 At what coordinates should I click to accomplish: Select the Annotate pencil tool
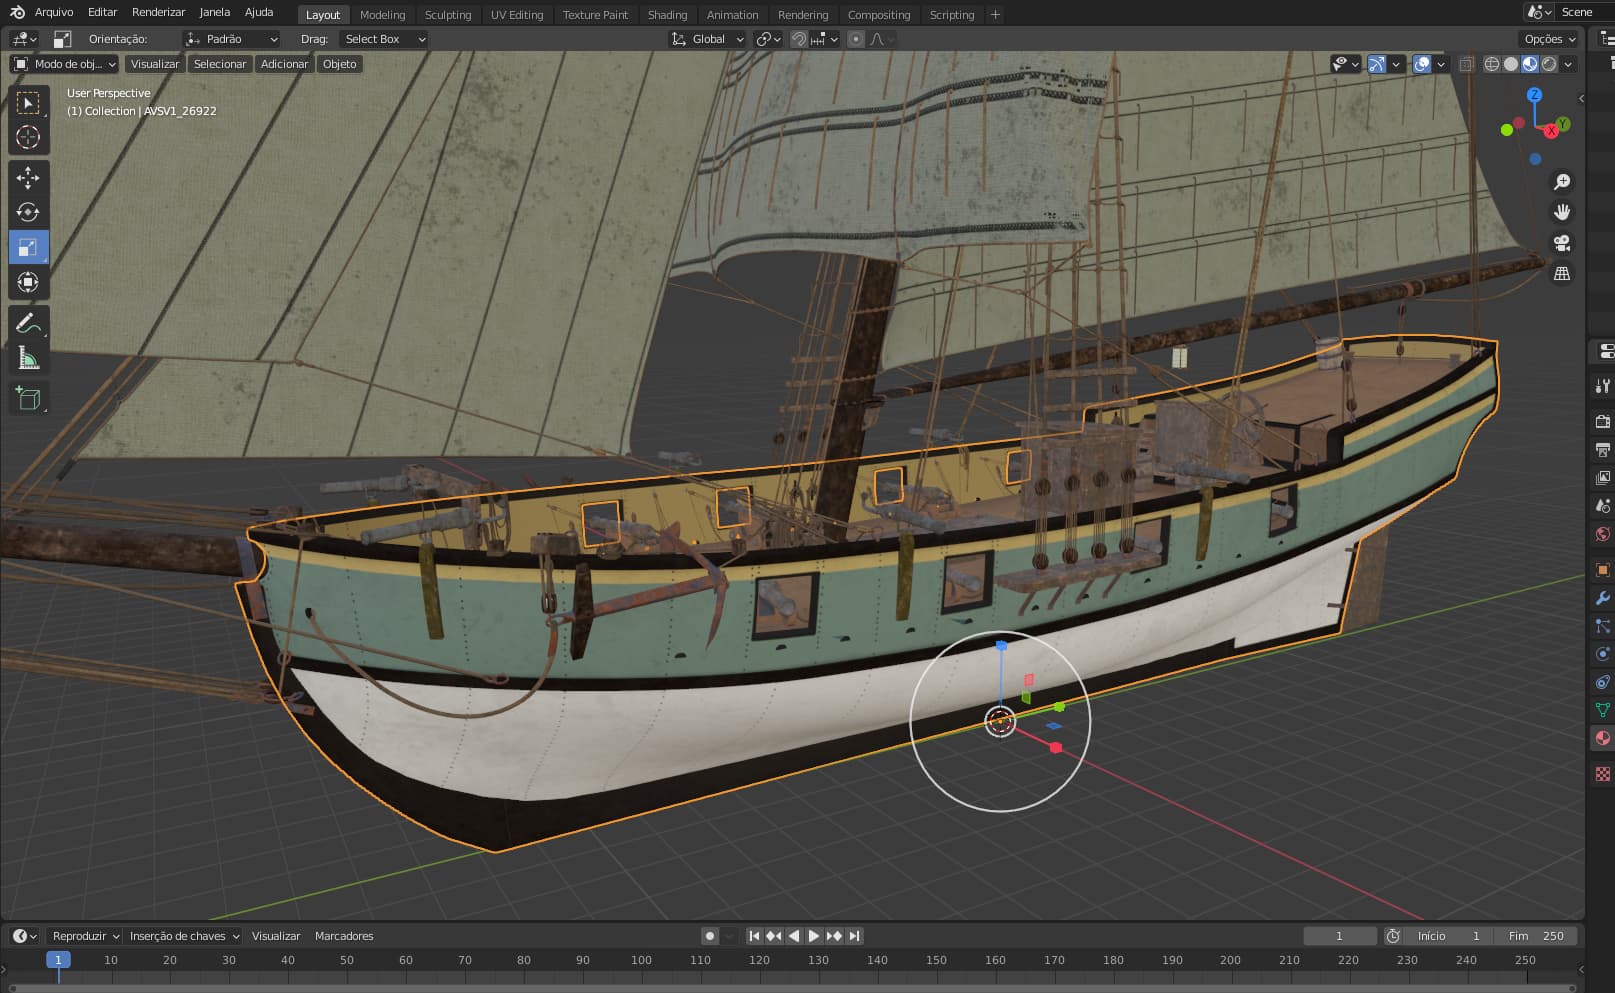[28, 323]
